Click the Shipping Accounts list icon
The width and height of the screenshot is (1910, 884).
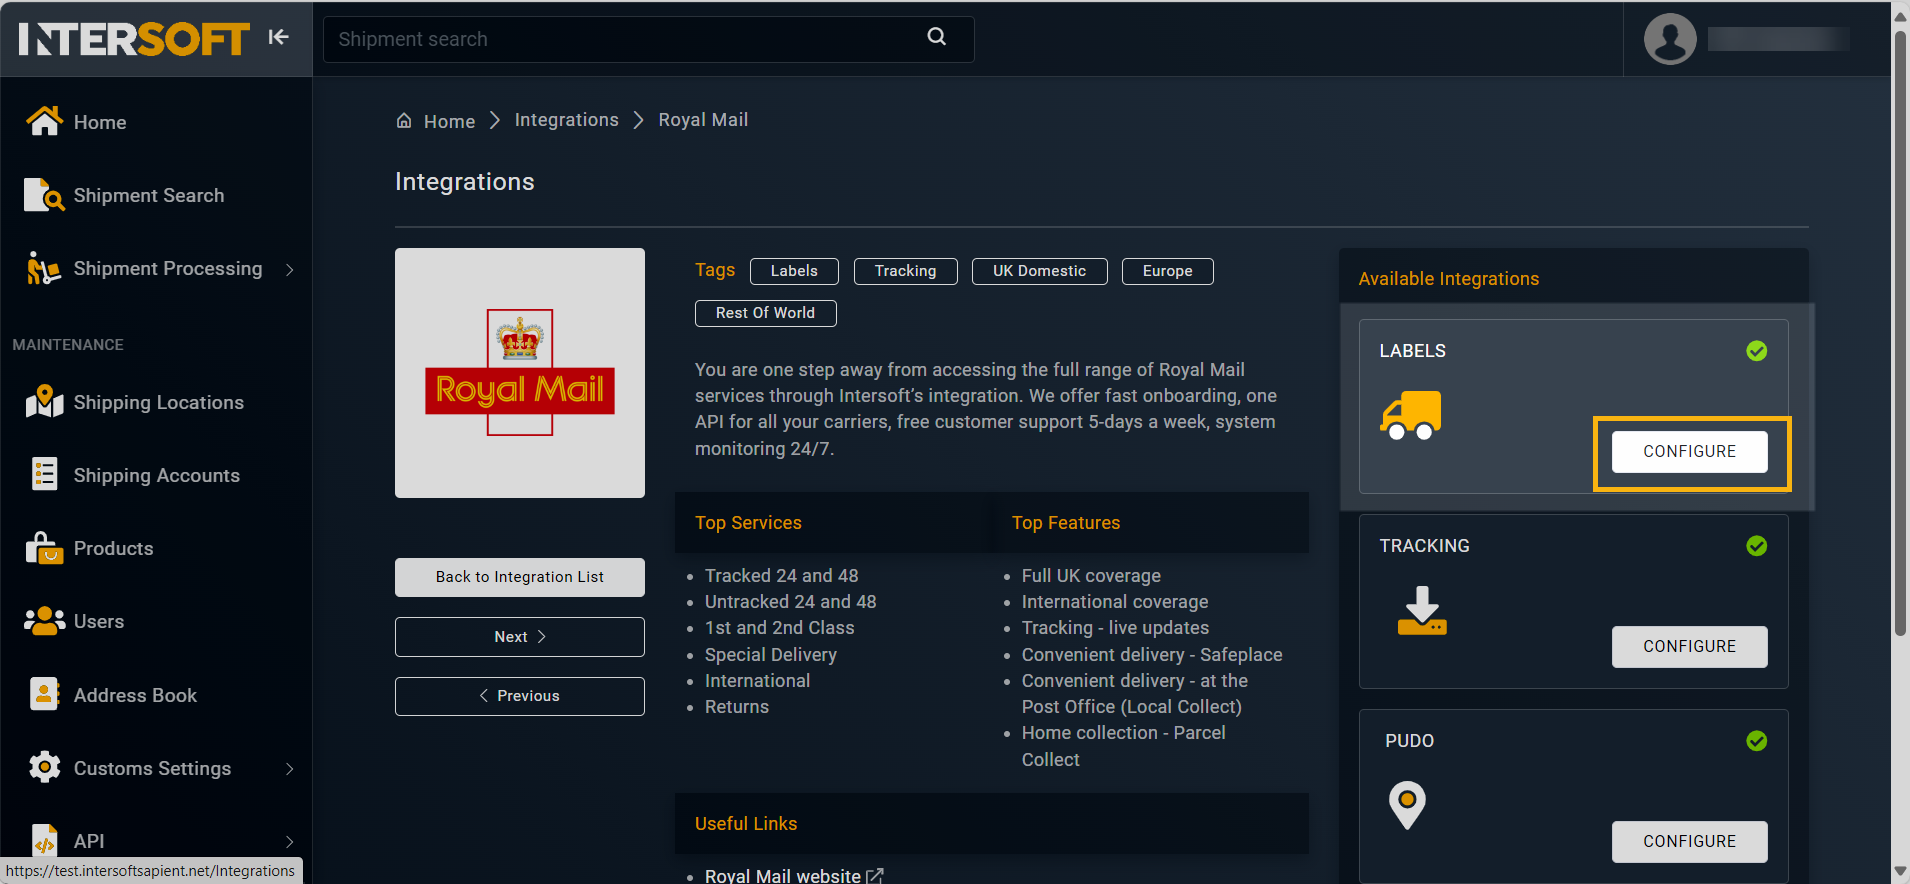coord(44,474)
